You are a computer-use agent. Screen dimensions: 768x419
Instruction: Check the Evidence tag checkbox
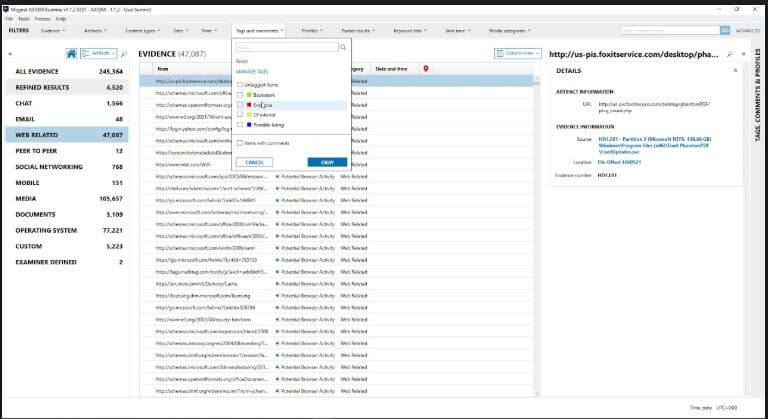click(240, 105)
